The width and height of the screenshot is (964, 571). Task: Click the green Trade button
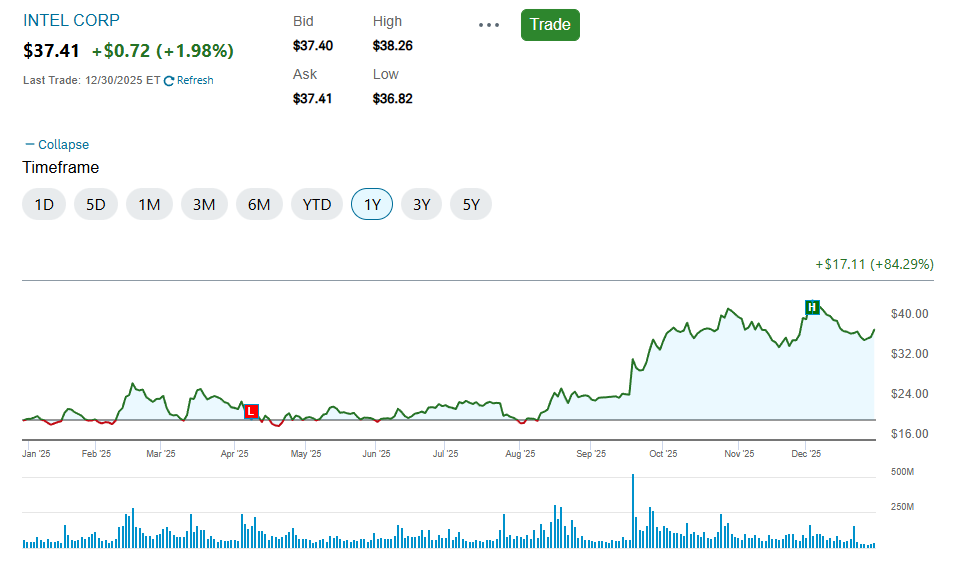click(550, 25)
